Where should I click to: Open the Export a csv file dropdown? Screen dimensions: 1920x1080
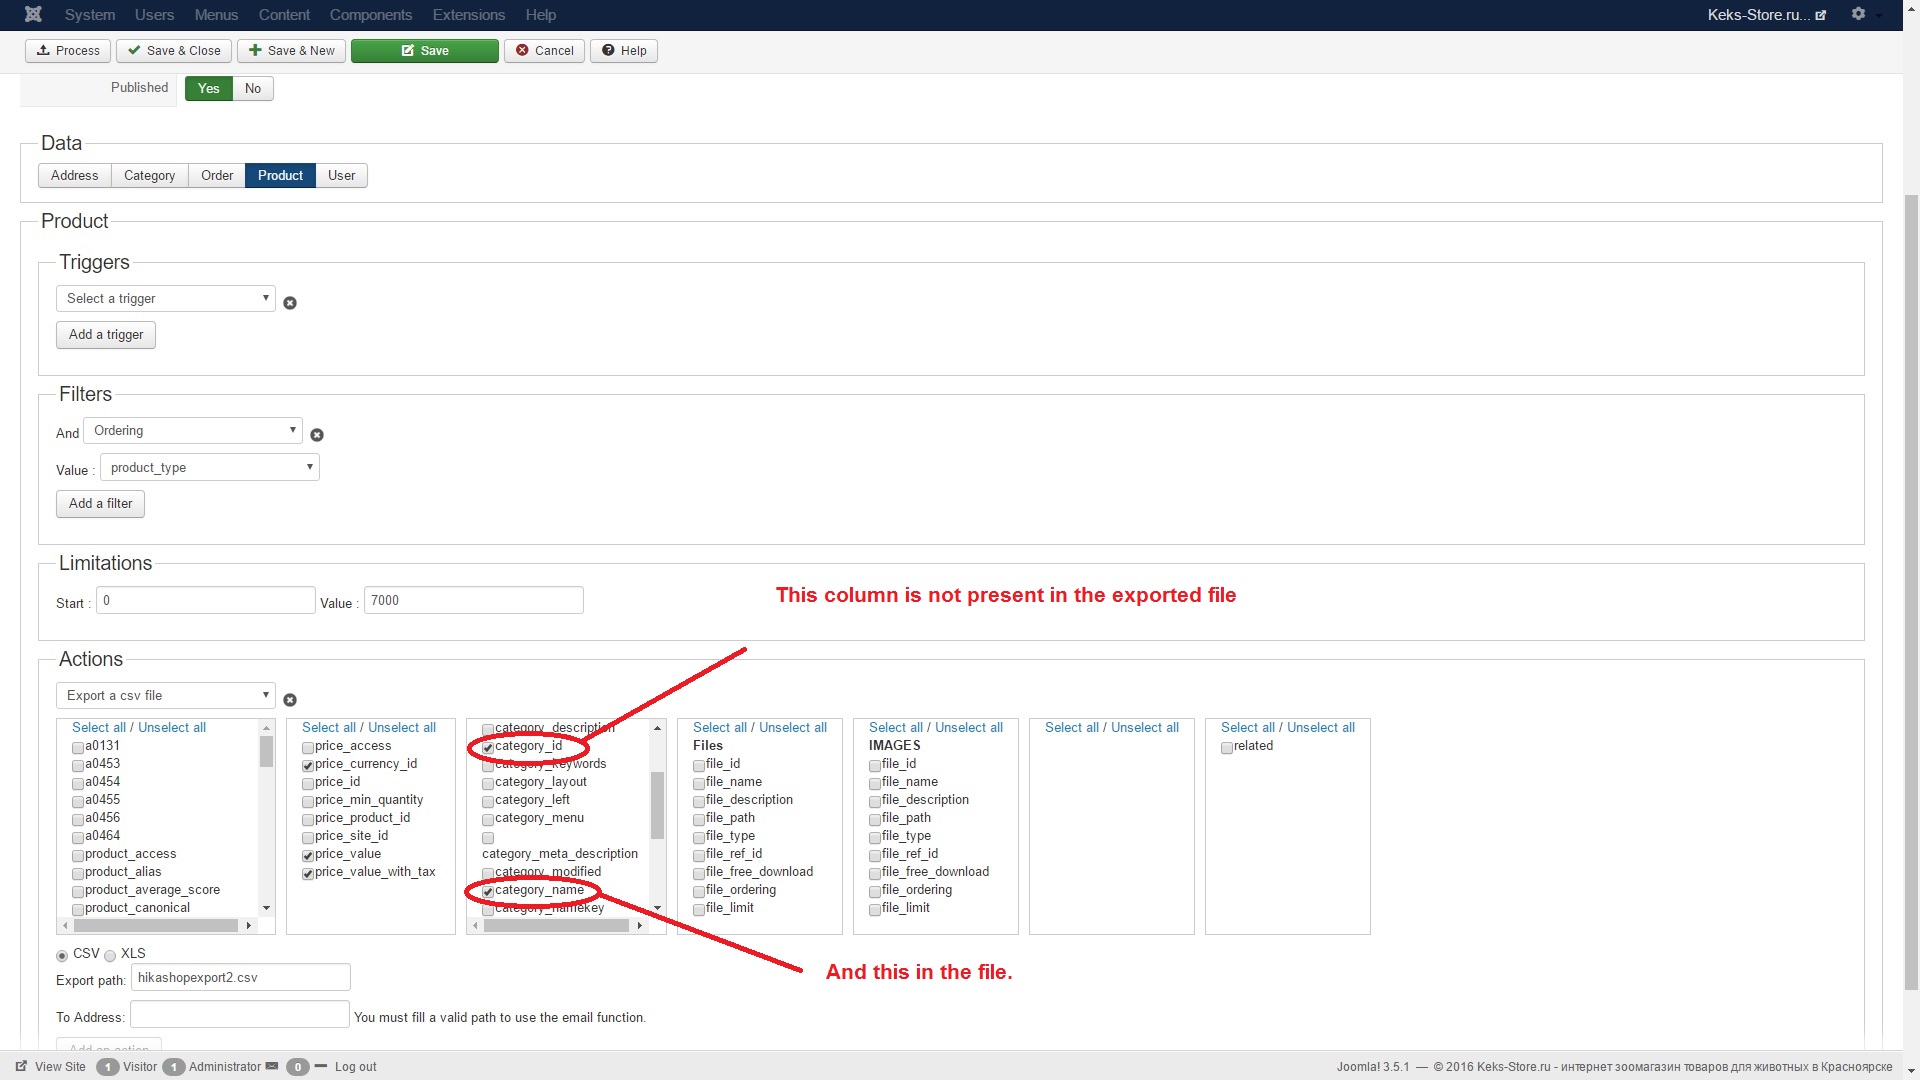pyautogui.click(x=165, y=696)
